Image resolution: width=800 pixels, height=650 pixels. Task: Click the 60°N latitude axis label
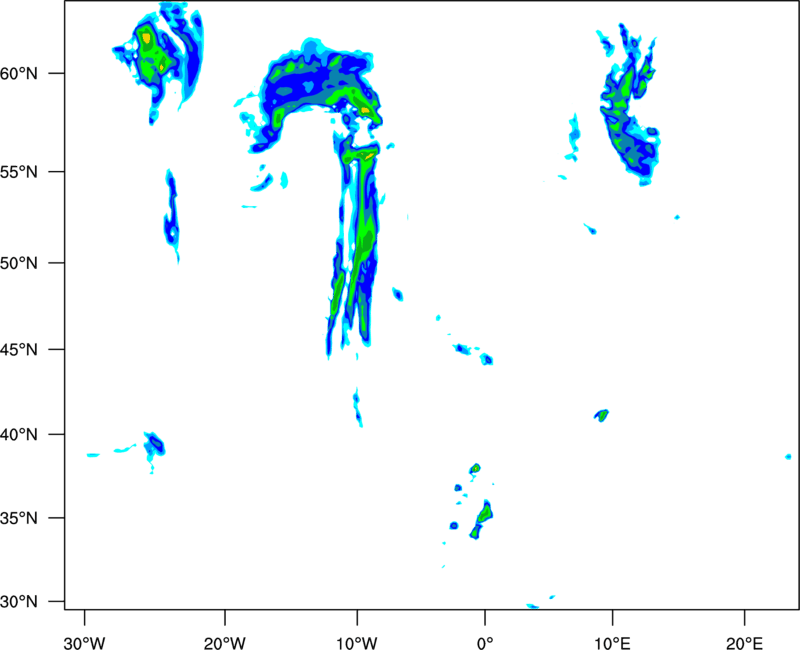(x=19, y=73)
